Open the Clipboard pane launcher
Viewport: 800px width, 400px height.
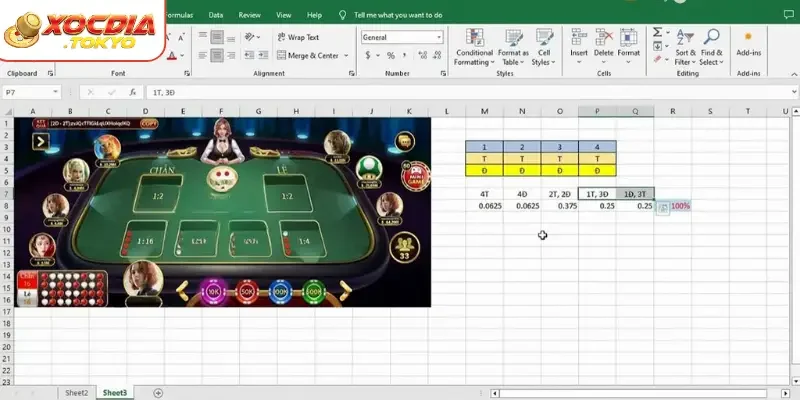(x=50, y=73)
